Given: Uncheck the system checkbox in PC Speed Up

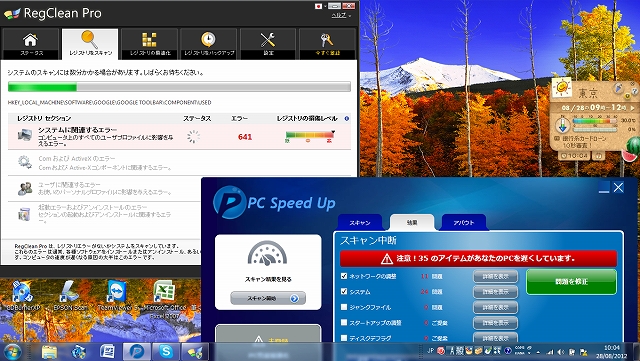Looking at the screenshot, I should point(344,291).
